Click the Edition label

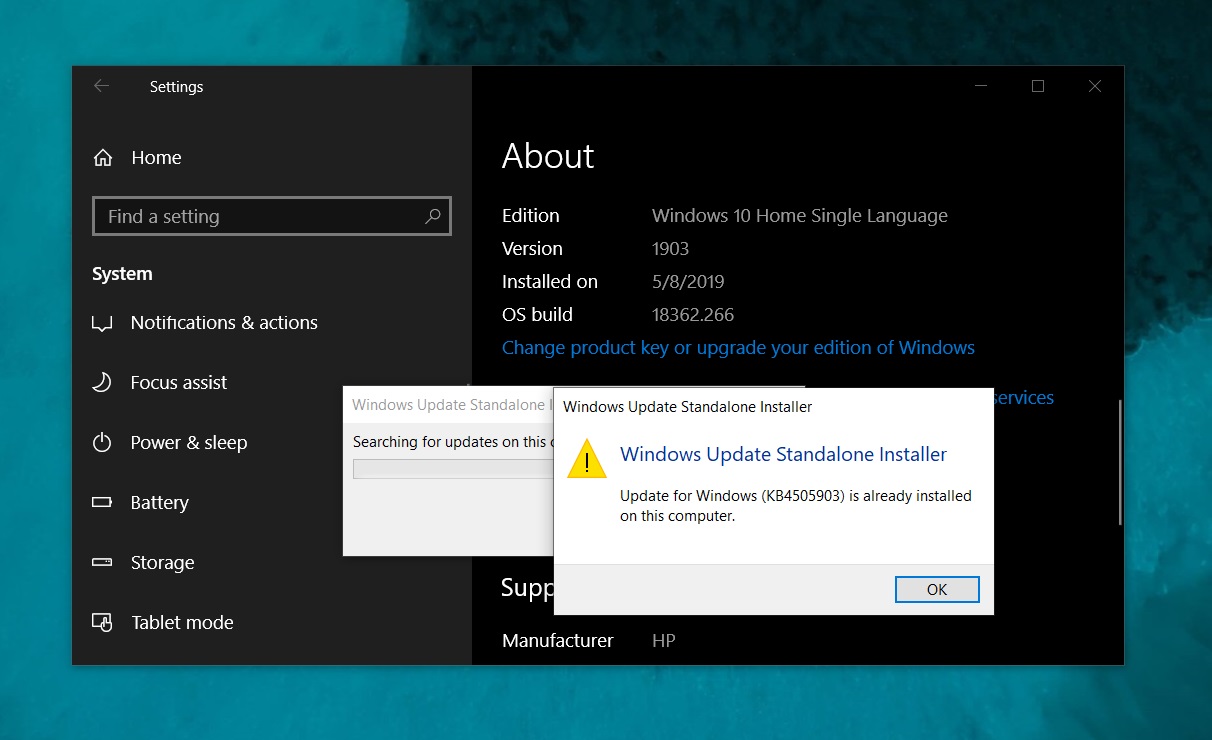(x=531, y=215)
